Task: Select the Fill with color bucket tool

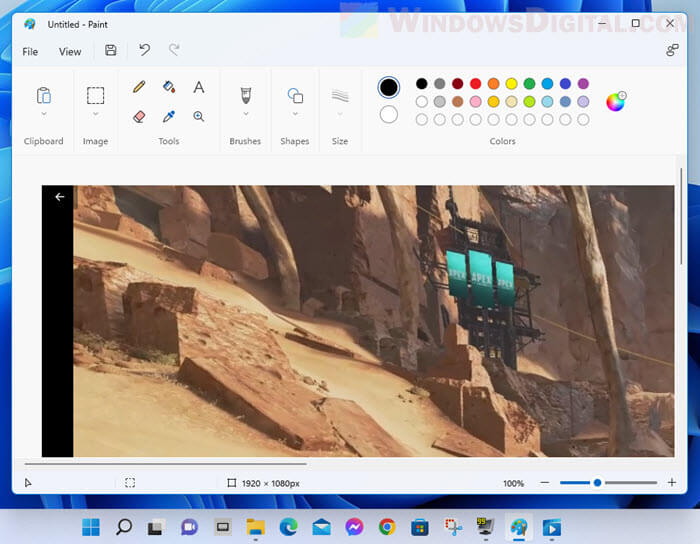Action: [169, 86]
